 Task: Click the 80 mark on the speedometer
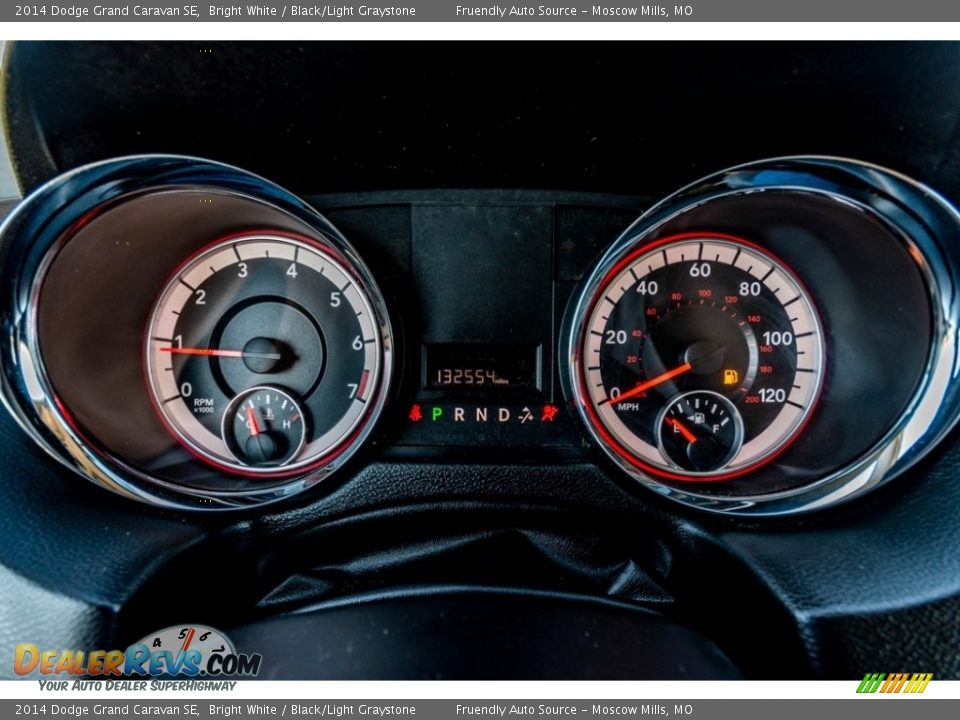pos(749,288)
